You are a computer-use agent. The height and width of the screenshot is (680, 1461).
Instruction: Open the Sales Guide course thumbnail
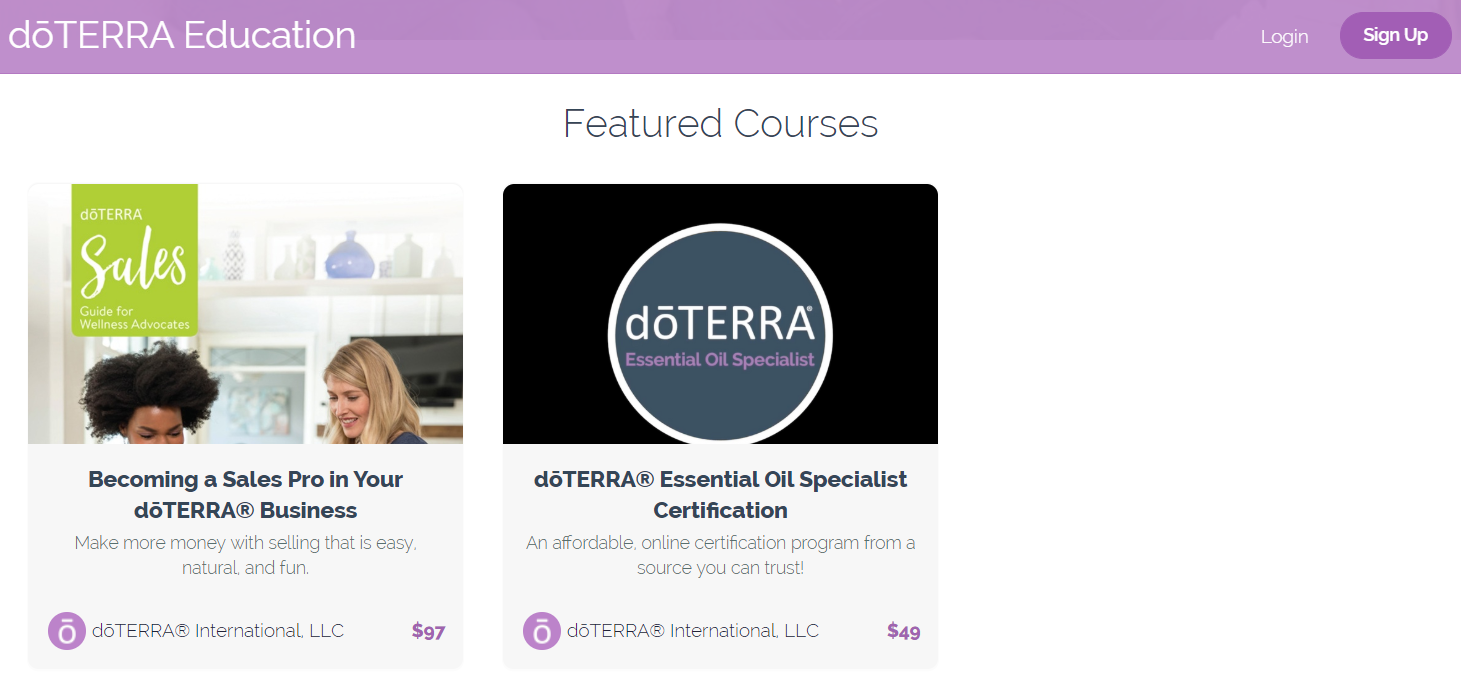click(245, 314)
